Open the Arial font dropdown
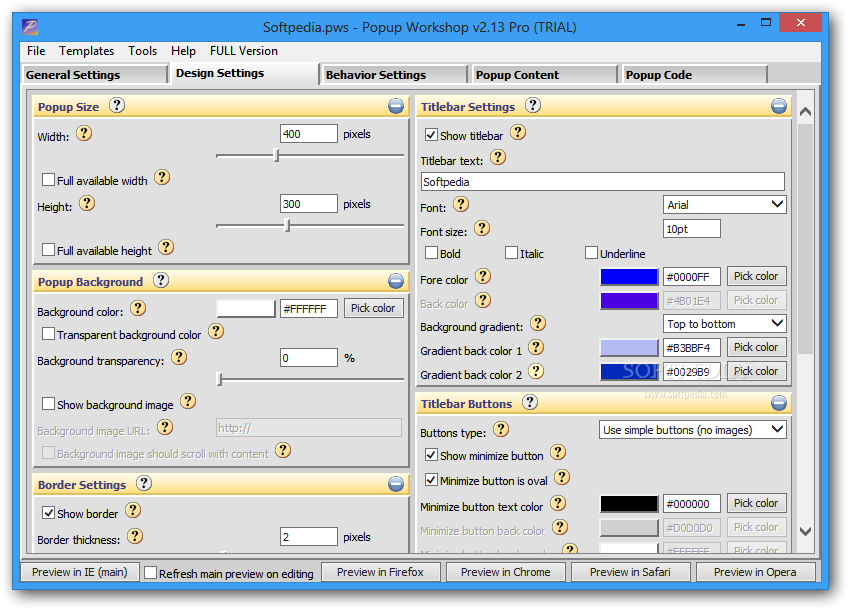The height and width of the screenshot is (610, 849). (x=724, y=205)
